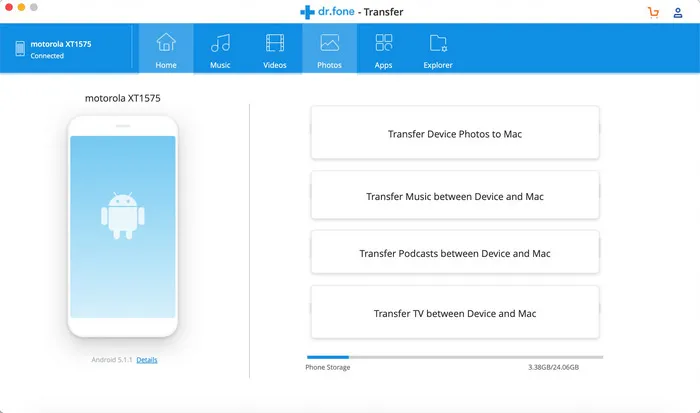
Task: Go to the Photos tab
Action: (x=329, y=48)
